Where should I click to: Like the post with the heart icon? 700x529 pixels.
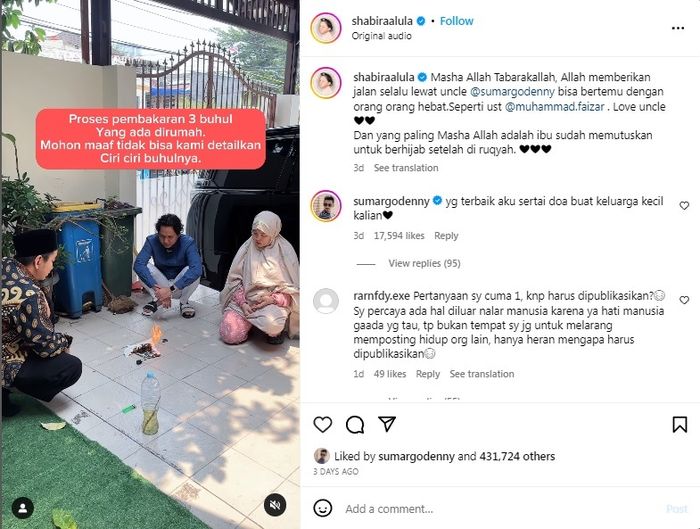point(322,424)
